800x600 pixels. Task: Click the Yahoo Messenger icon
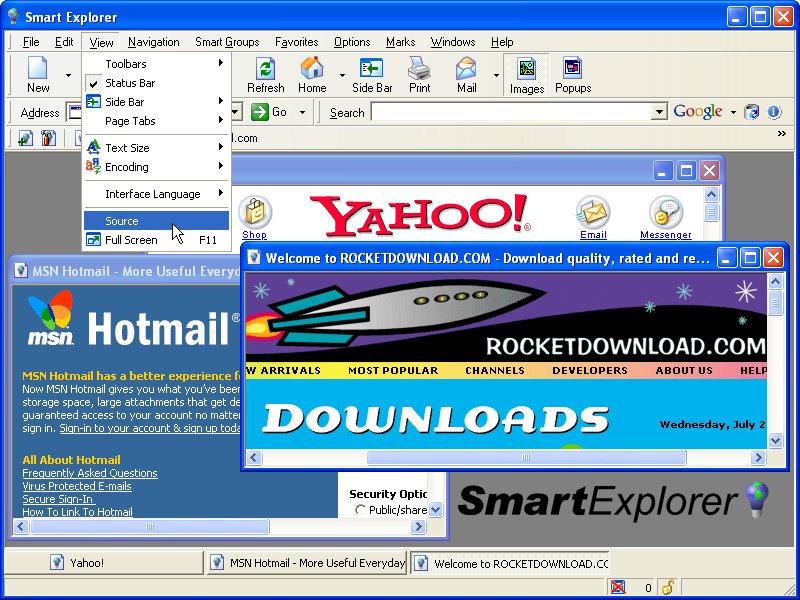tap(665, 213)
